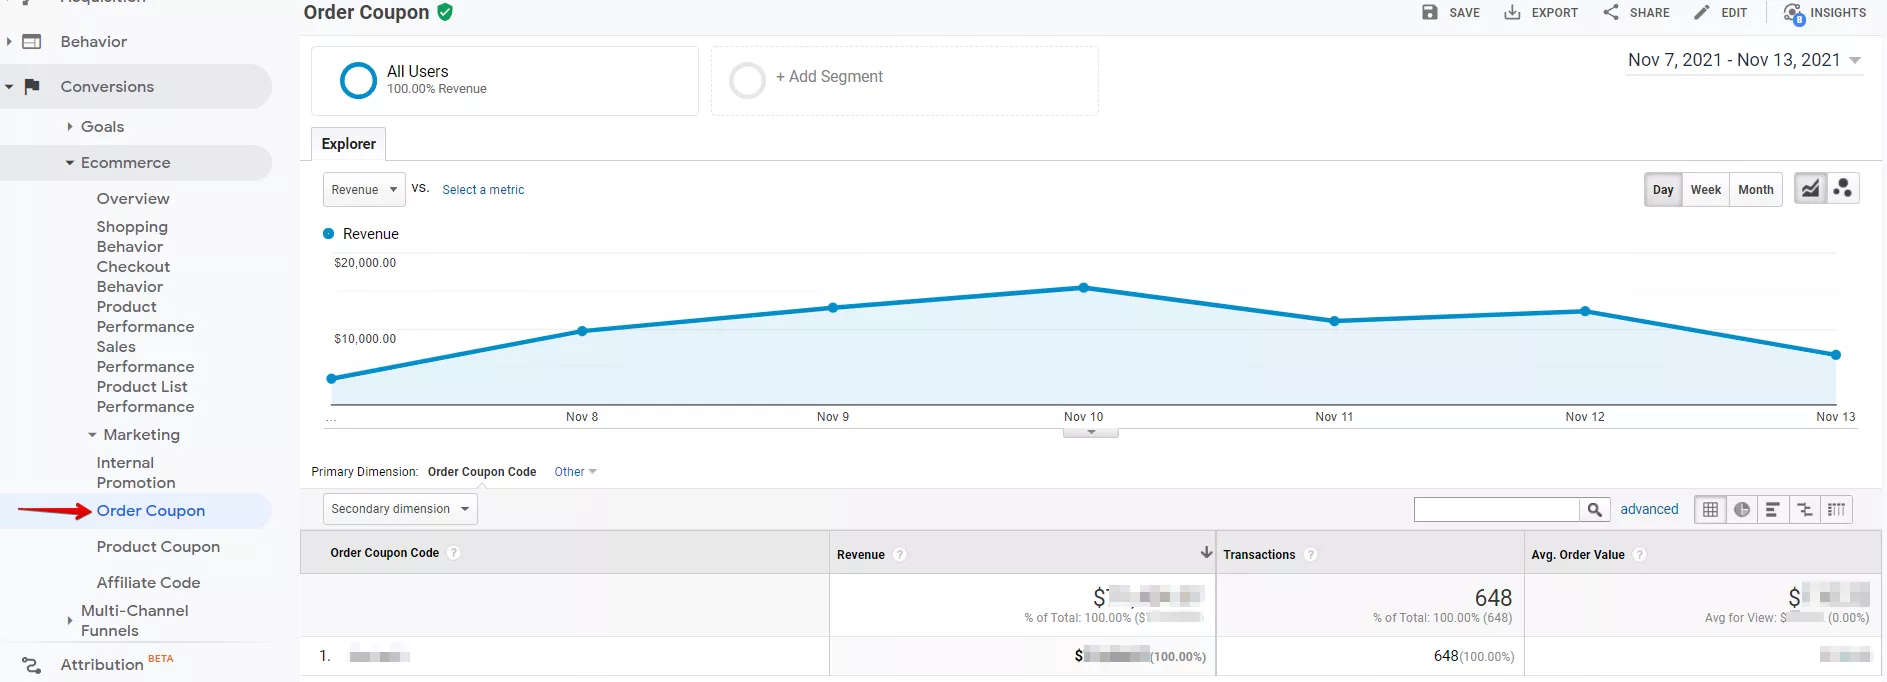Open Product Performance report
Image resolution: width=1887 pixels, height=682 pixels.
coord(145,317)
